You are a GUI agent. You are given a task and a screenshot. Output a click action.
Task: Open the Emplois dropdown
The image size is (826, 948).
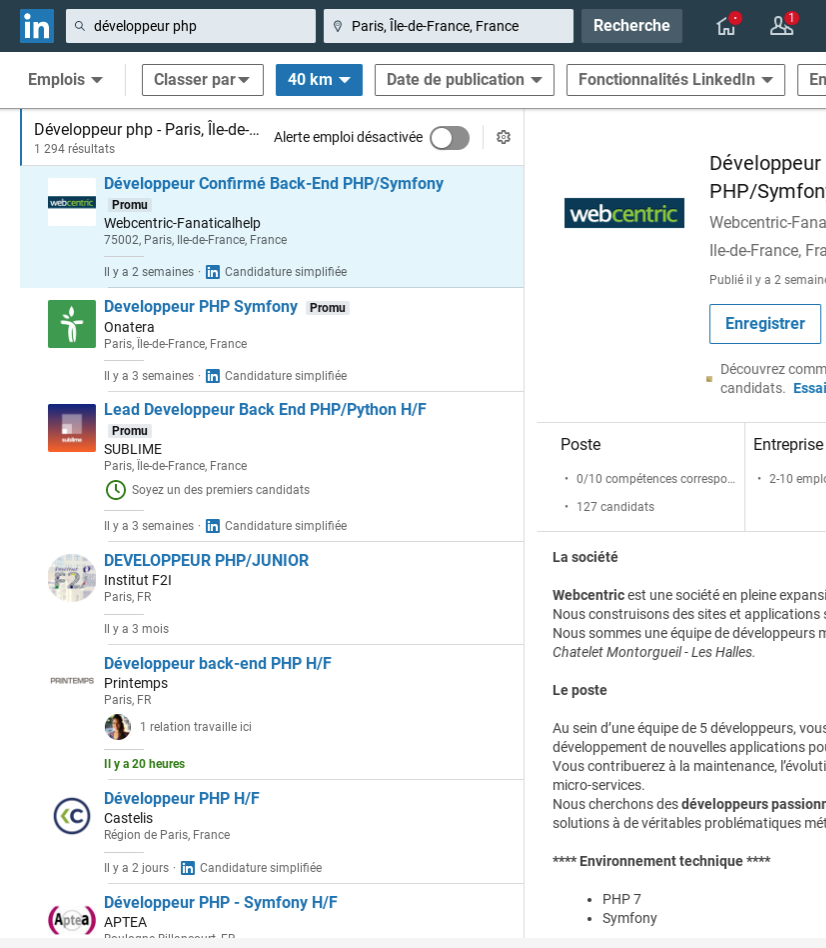tap(65, 80)
